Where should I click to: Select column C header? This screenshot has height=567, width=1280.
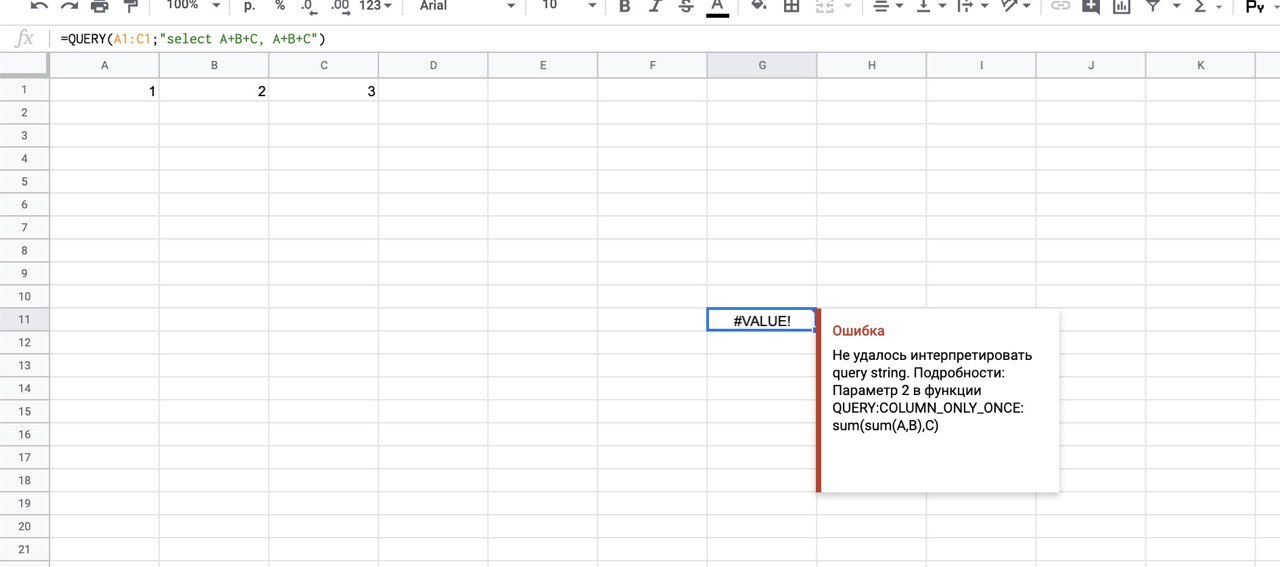324,65
